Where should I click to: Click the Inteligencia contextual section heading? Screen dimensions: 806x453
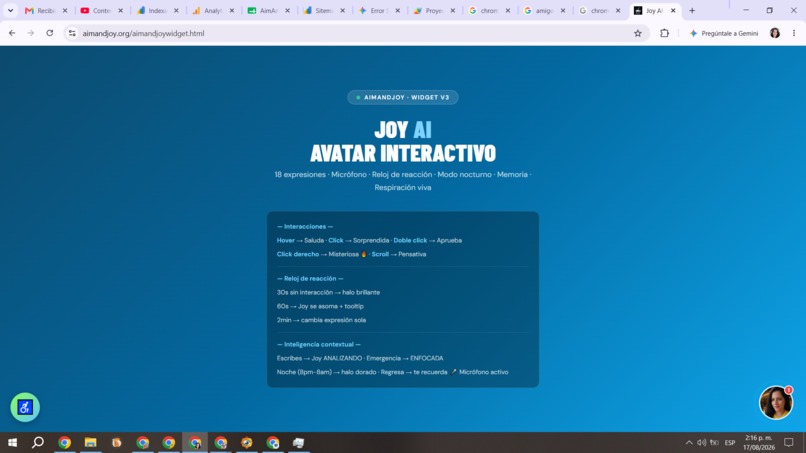tap(319, 344)
